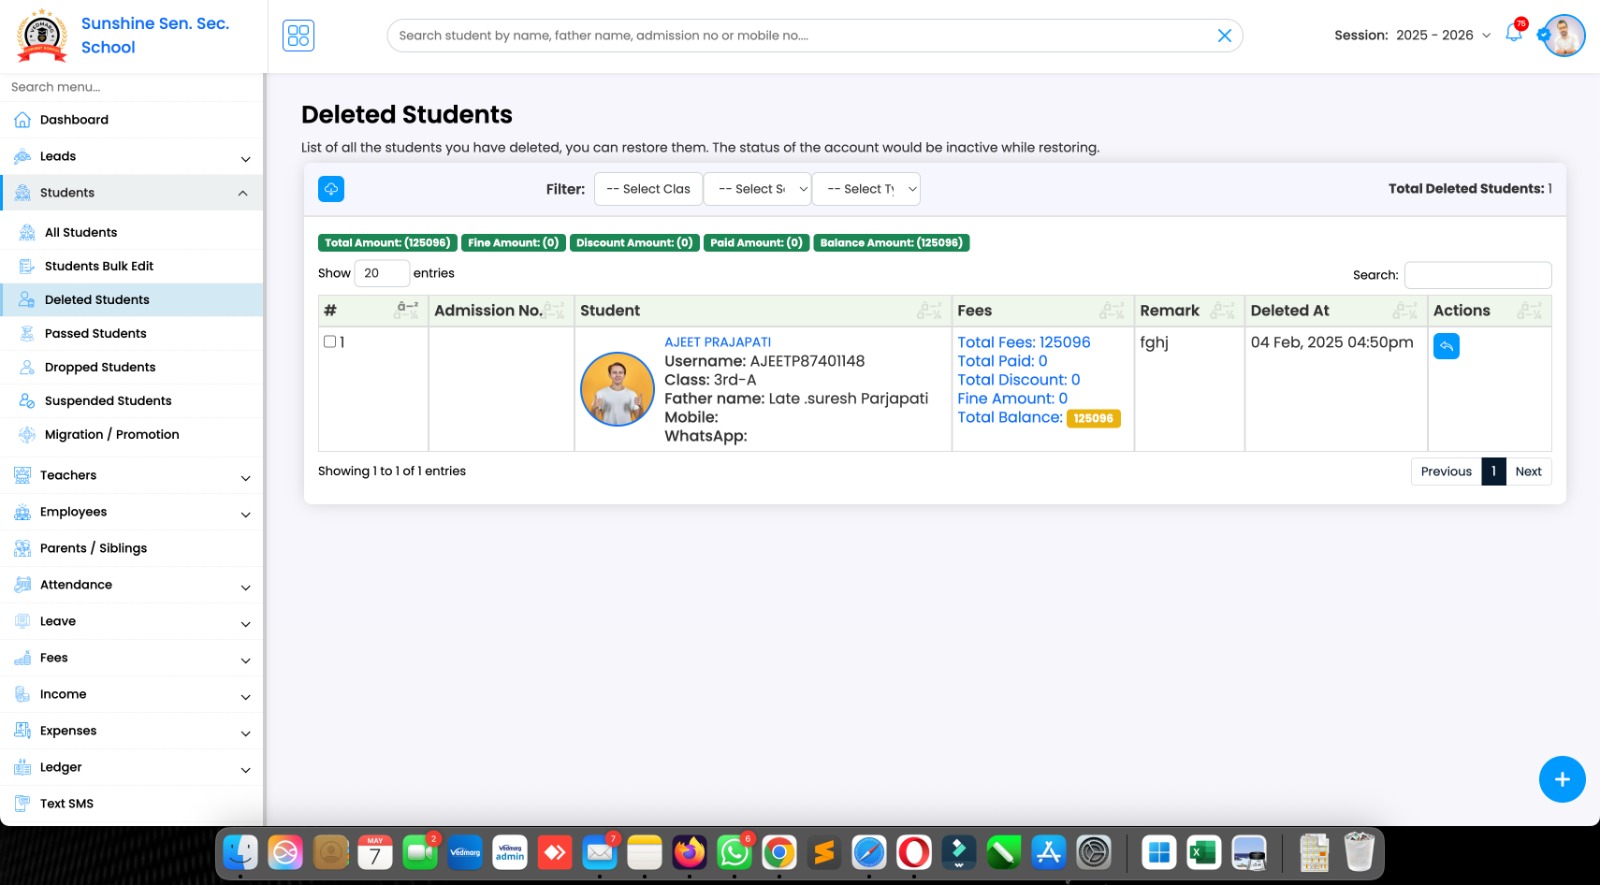The image size is (1600, 885).
Task: Expand the Employees menu
Action: pyautogui.click(x=132, y=512)
